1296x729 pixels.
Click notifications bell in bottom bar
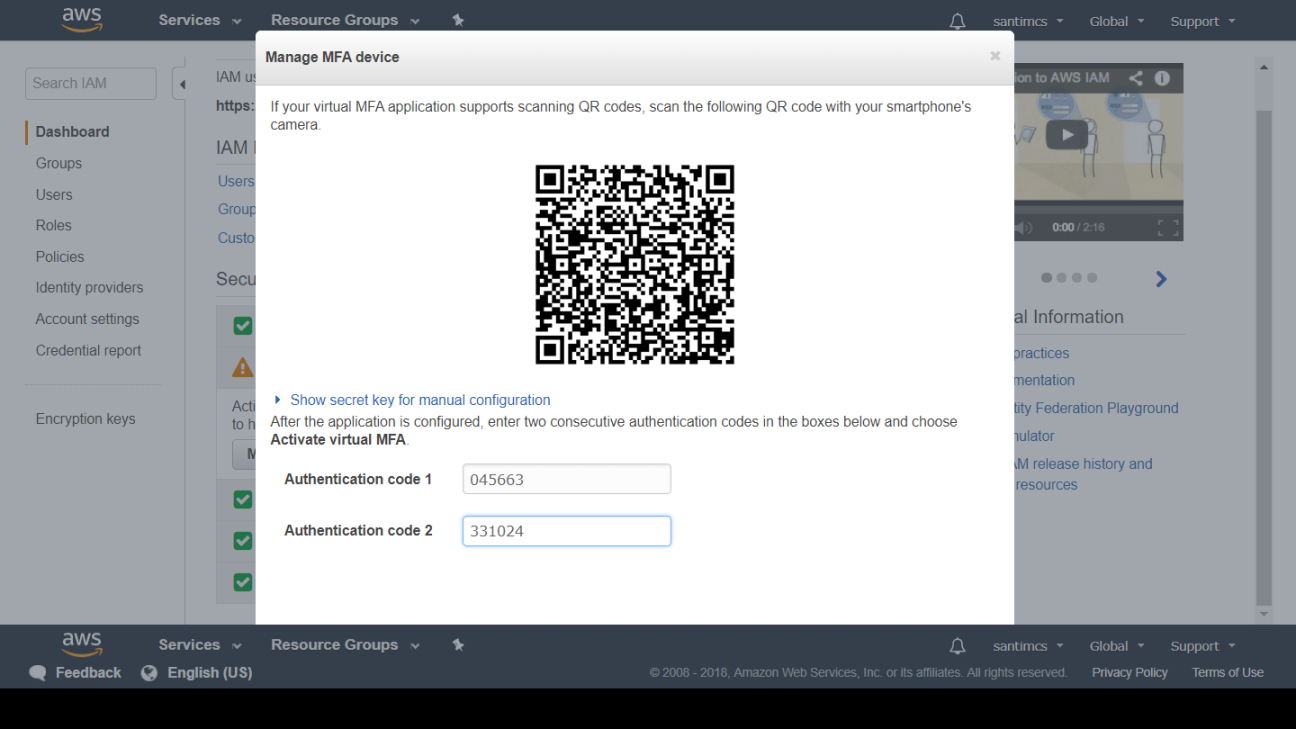tap(957, 646)
